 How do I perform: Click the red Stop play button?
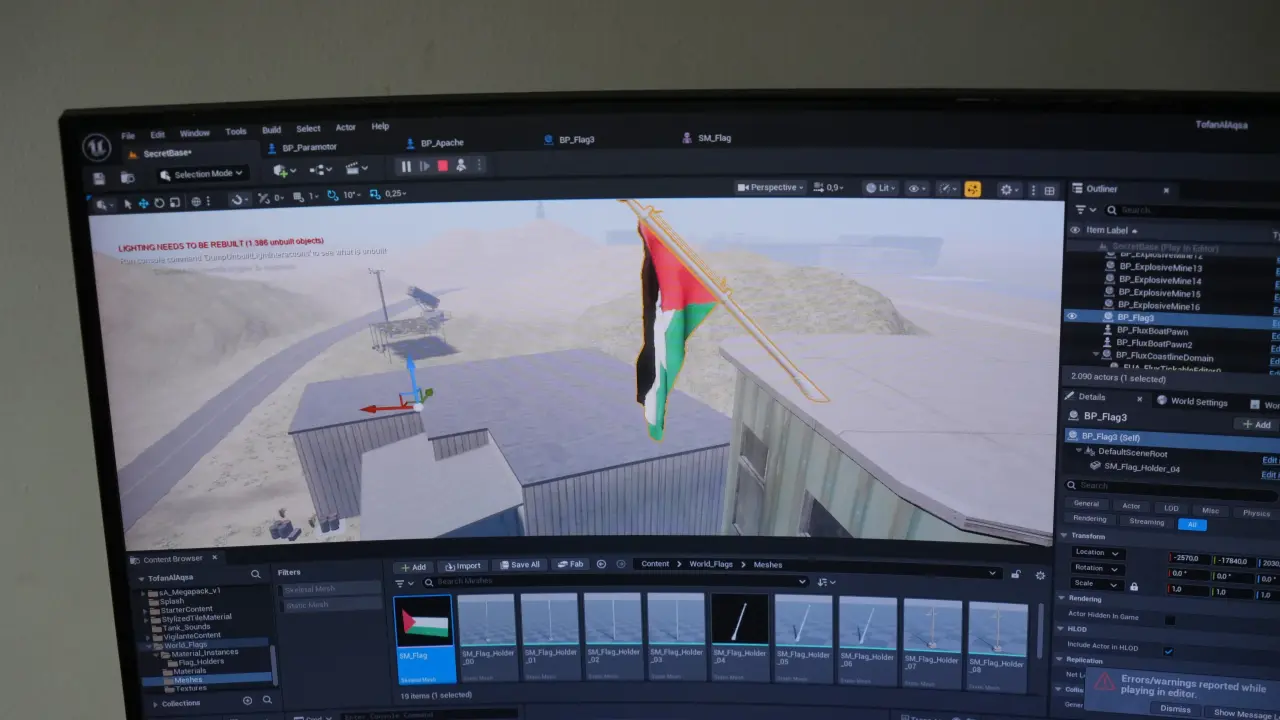coord(442,166)
